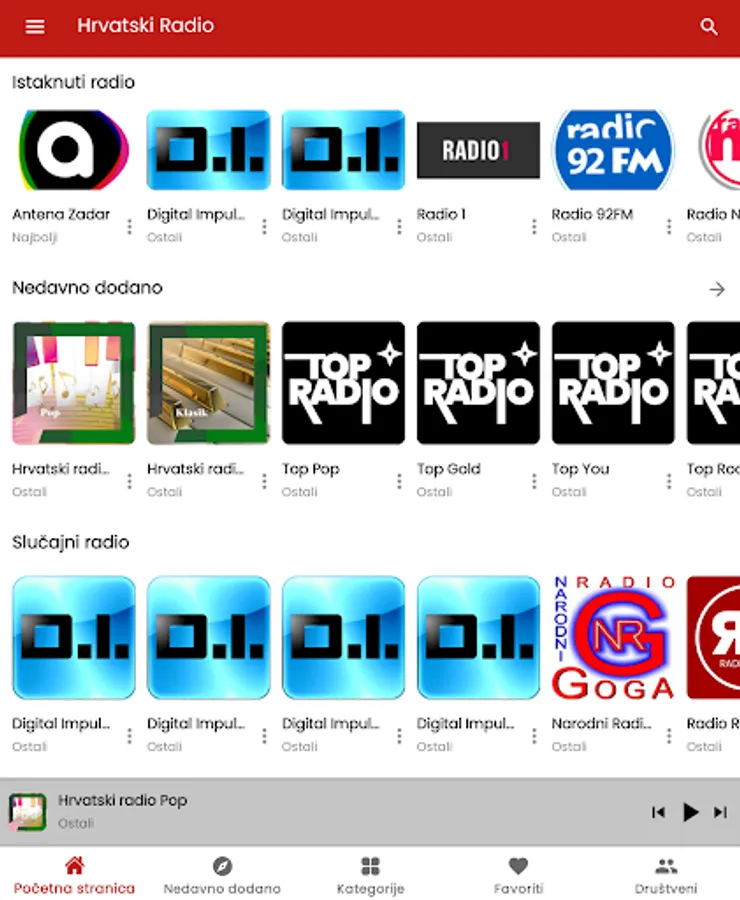The height and width of the screenshot is (900, 740).
Task: Open more options for Top You
Action: 669,481
